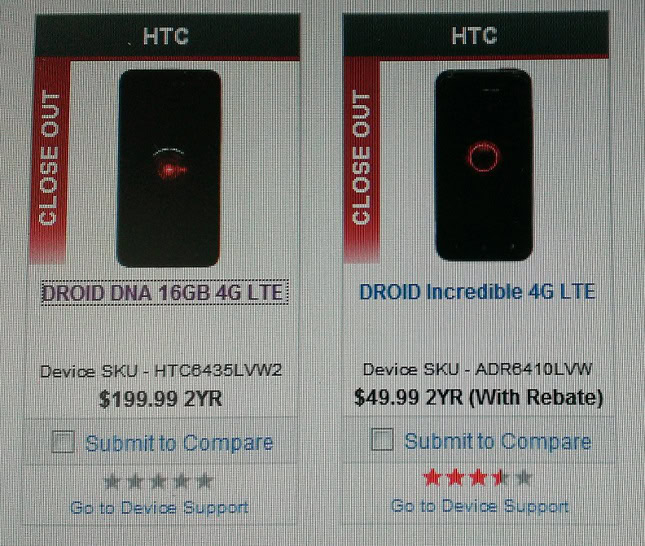Click the red star rating for DROID Incredible
Viewport: 645px width, 546px height.
pyautogui.click(x=477, y=478)
